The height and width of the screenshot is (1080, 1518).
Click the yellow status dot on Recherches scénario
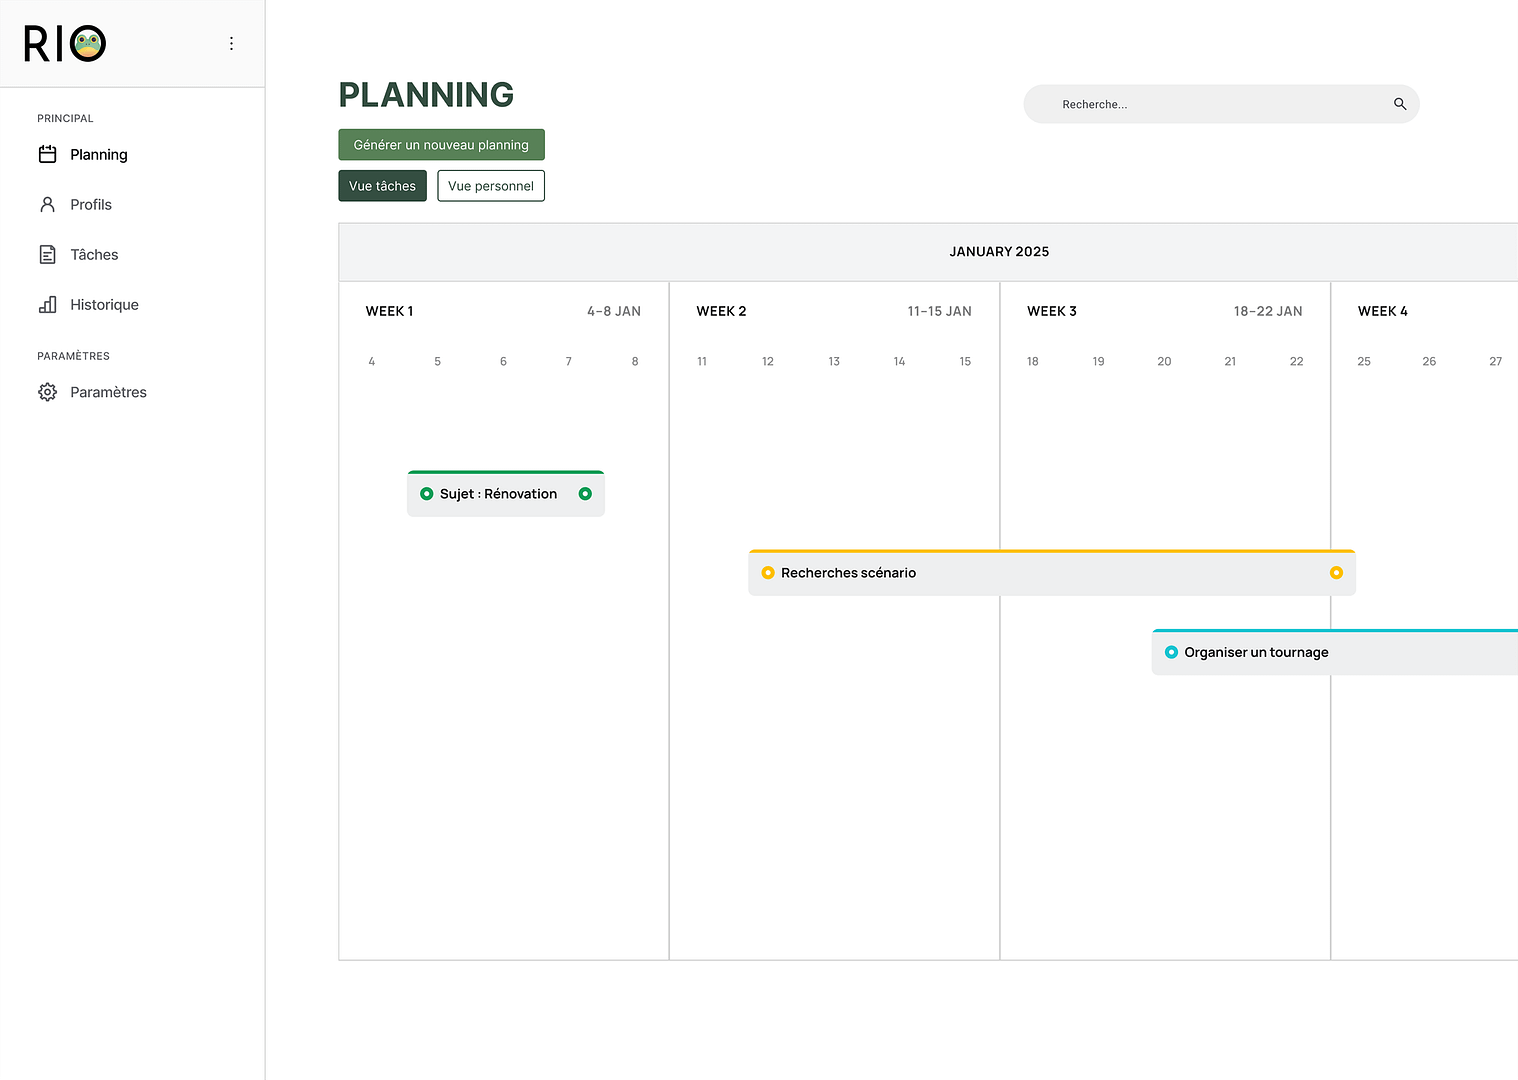coord(767,572)
